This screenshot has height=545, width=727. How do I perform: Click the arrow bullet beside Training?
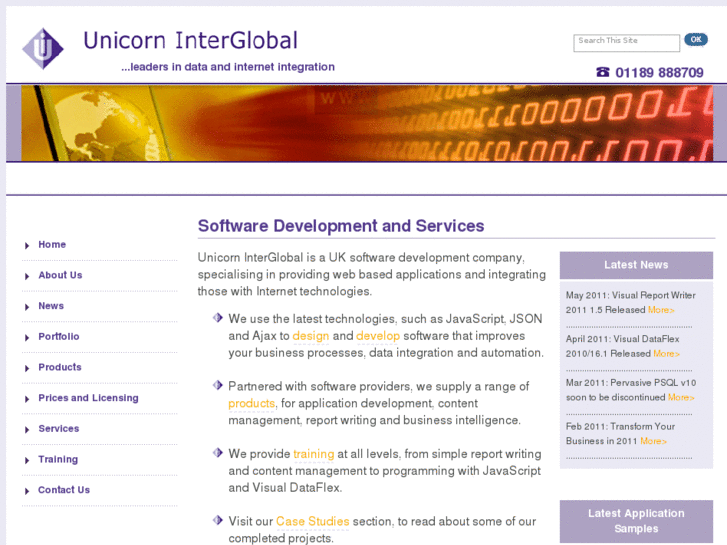click(27, 460)
